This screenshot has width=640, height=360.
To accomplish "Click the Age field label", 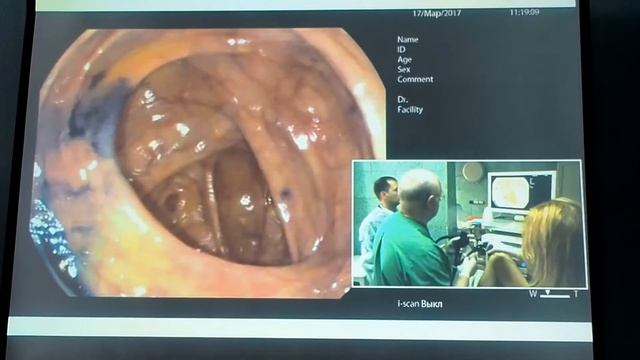I will (404, 60).
